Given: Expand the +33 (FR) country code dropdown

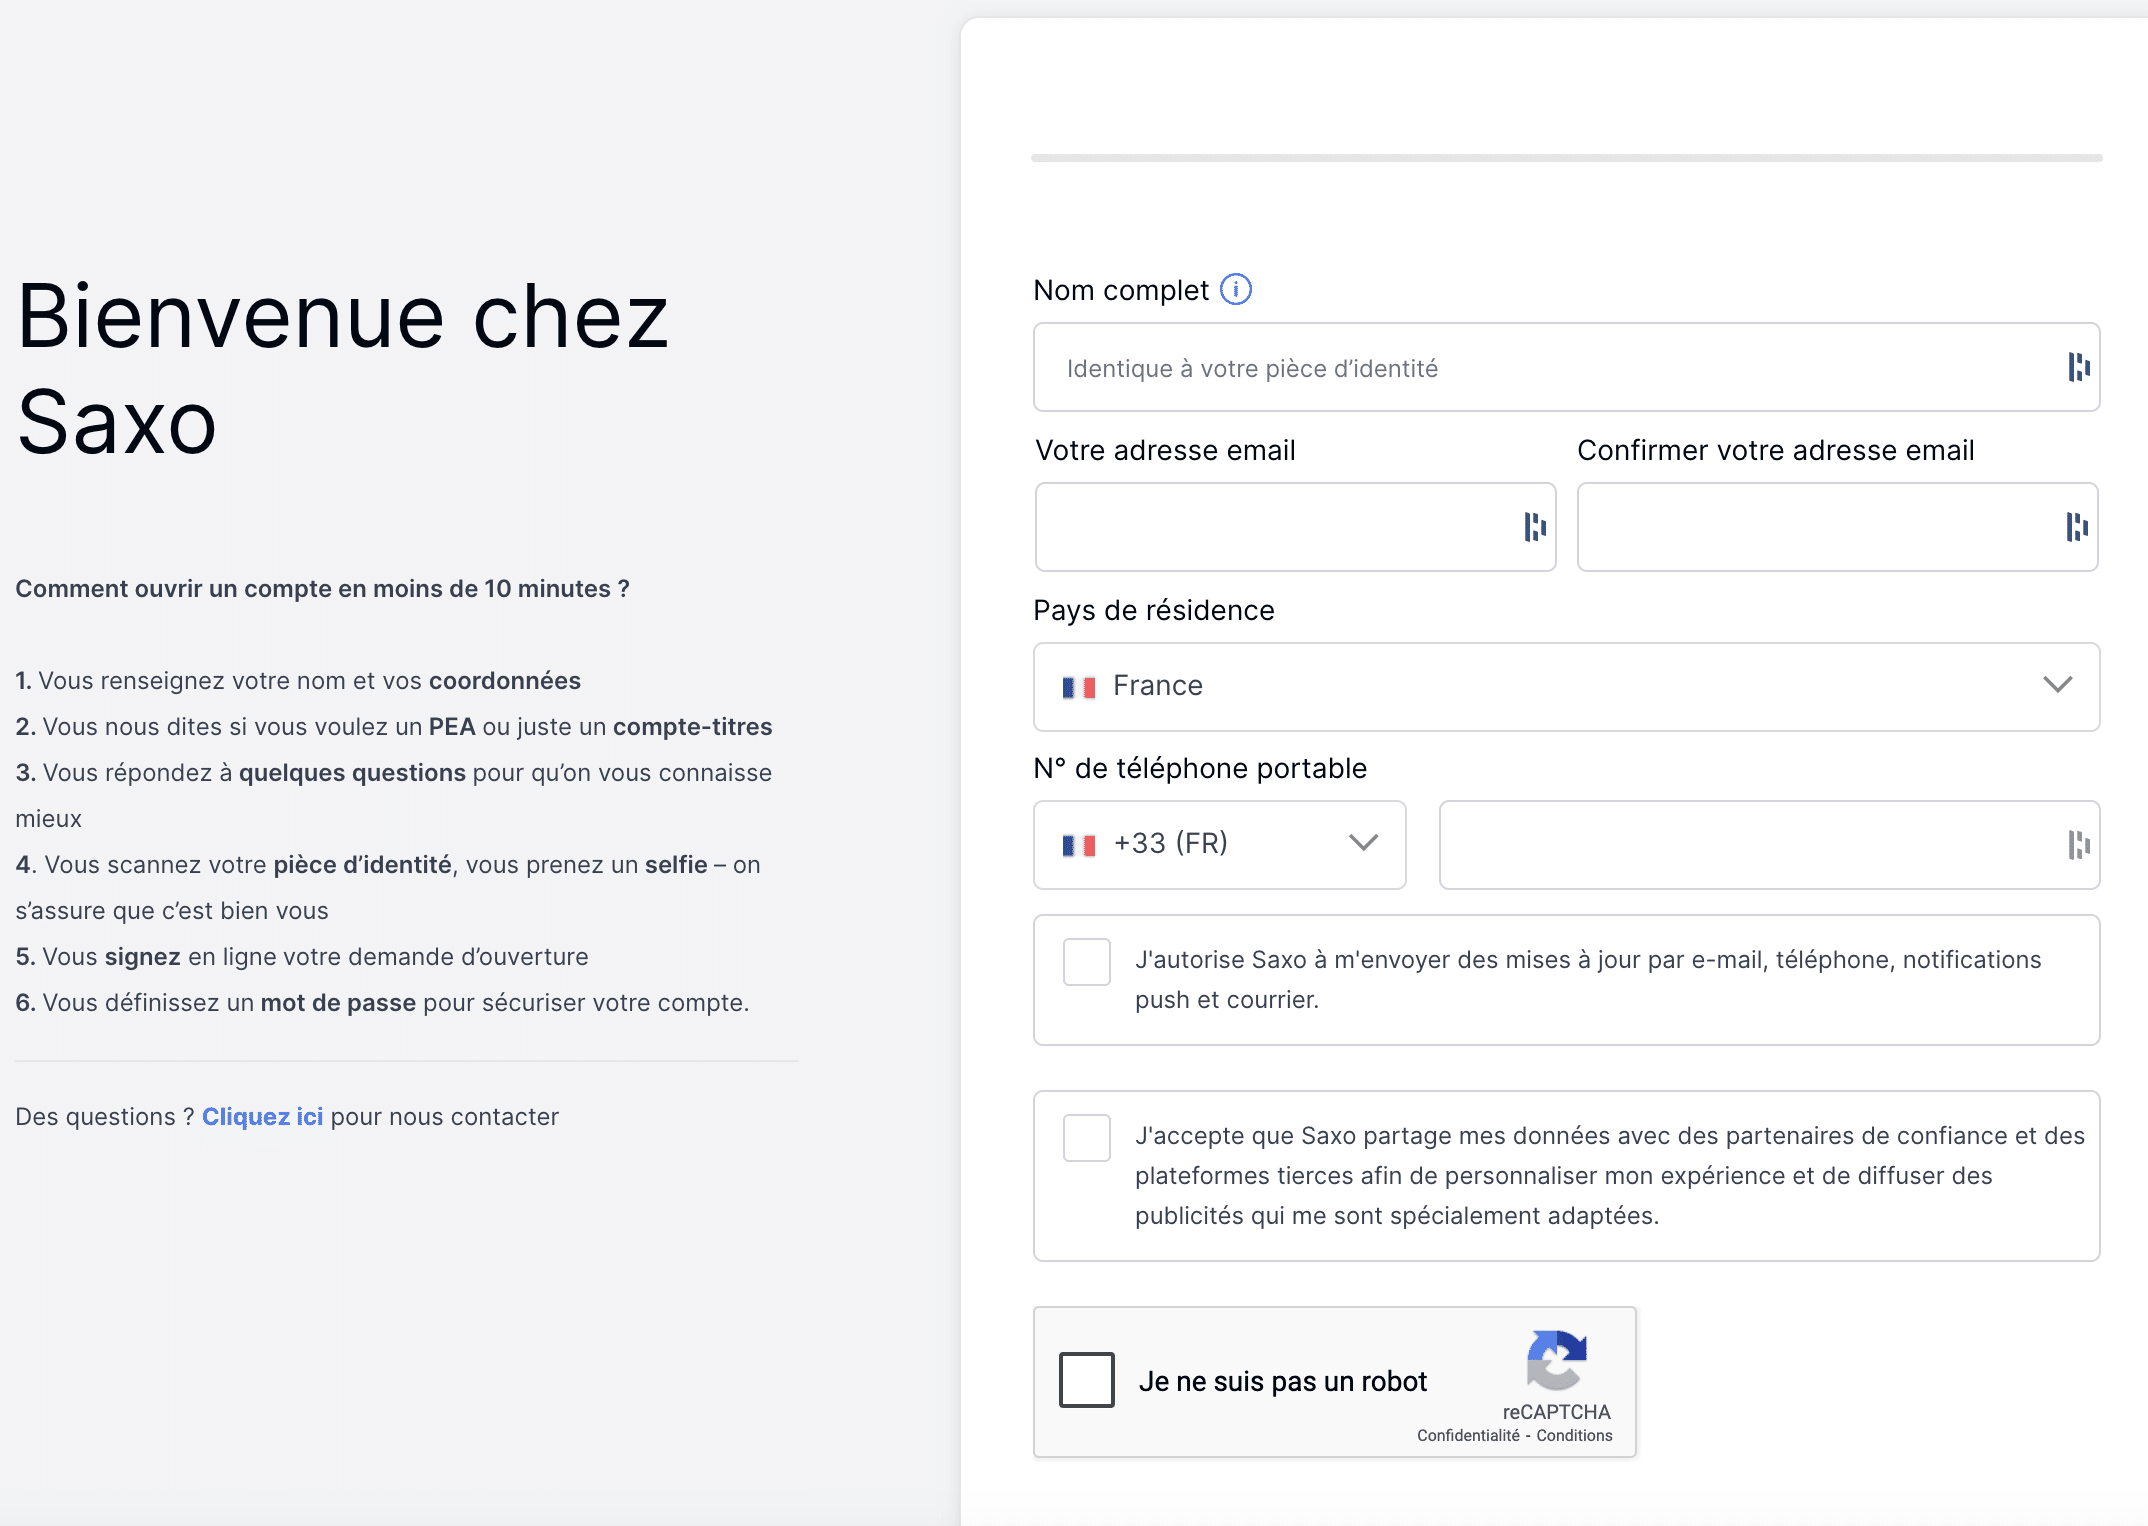Looking at the screenshot, I should (1219, 845).
